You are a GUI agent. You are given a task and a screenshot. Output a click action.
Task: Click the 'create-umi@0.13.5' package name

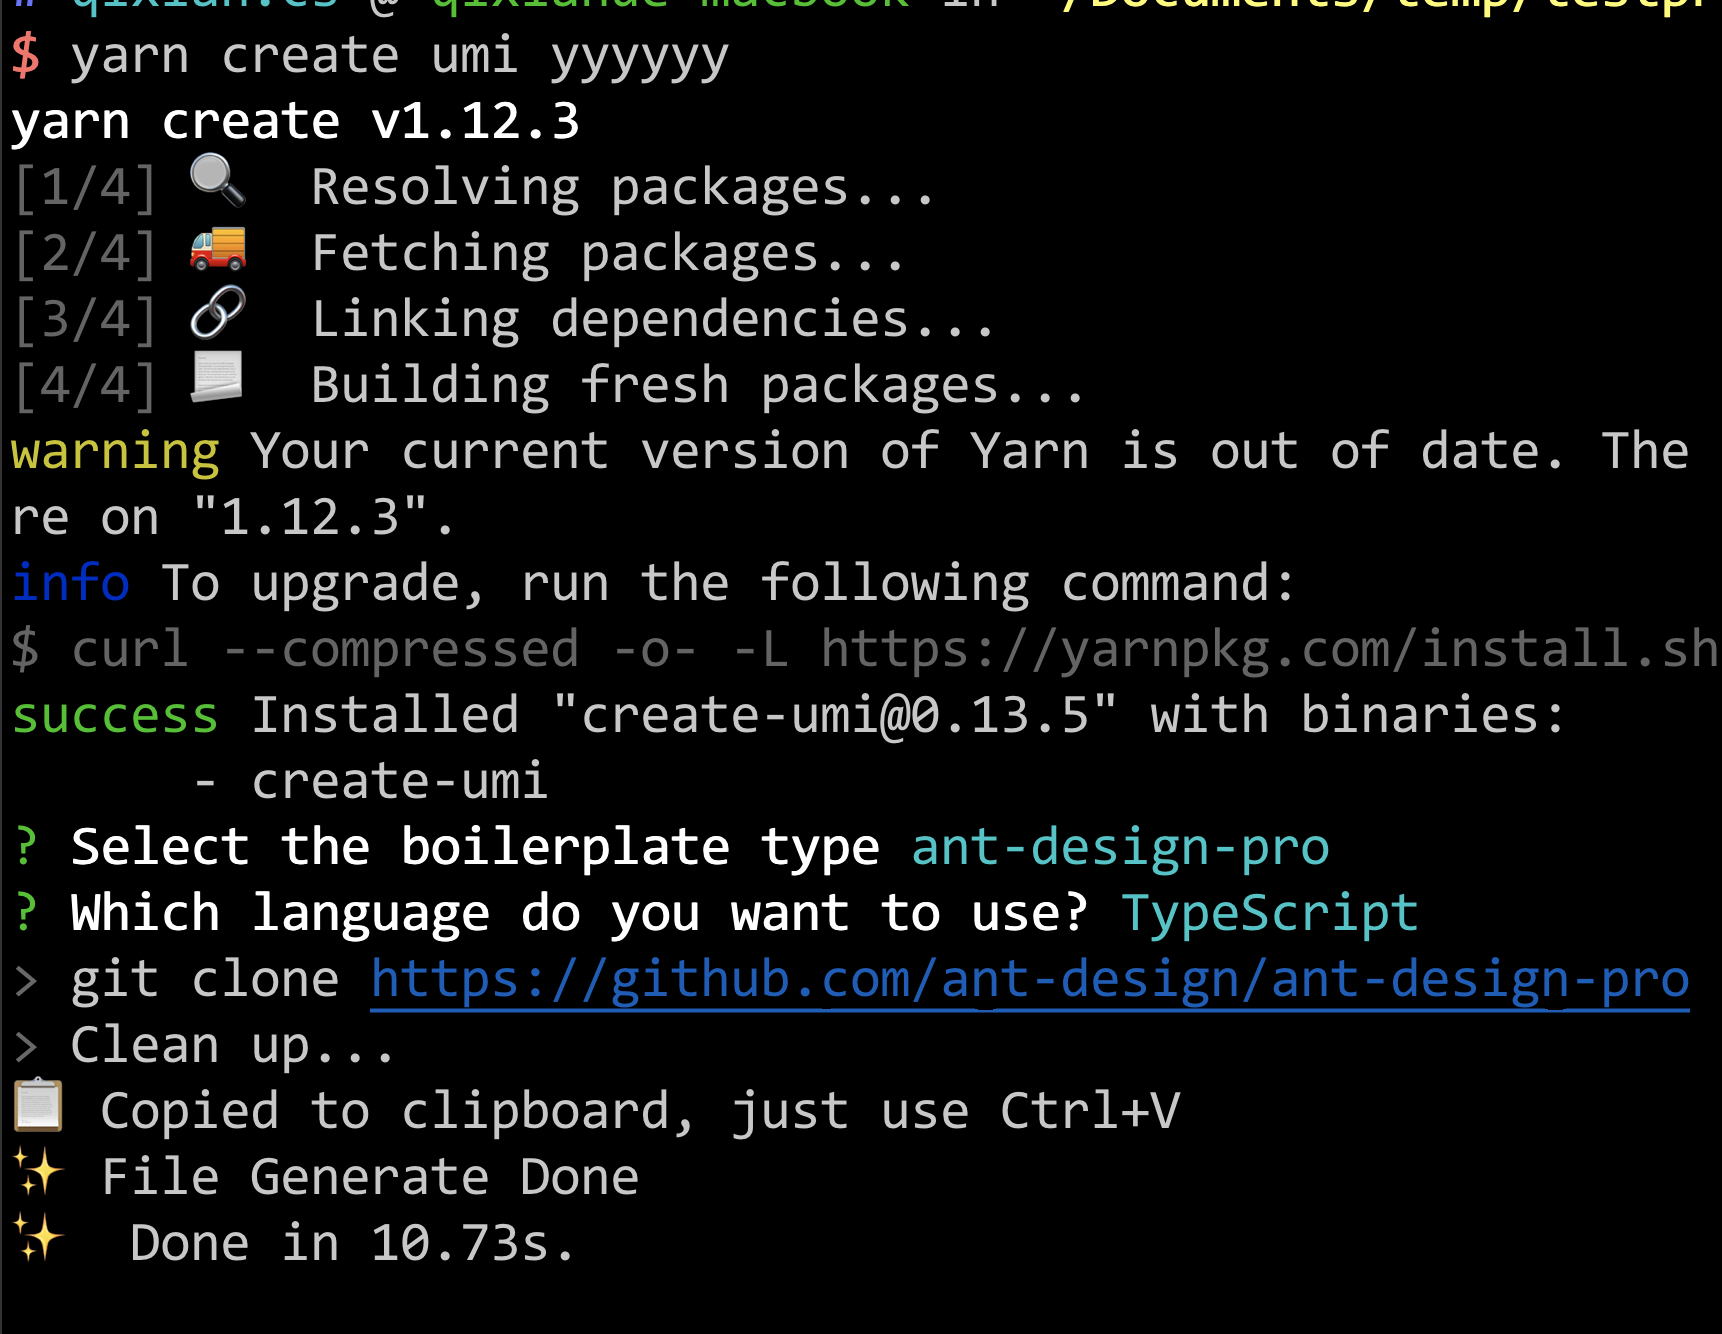point(835,716)
